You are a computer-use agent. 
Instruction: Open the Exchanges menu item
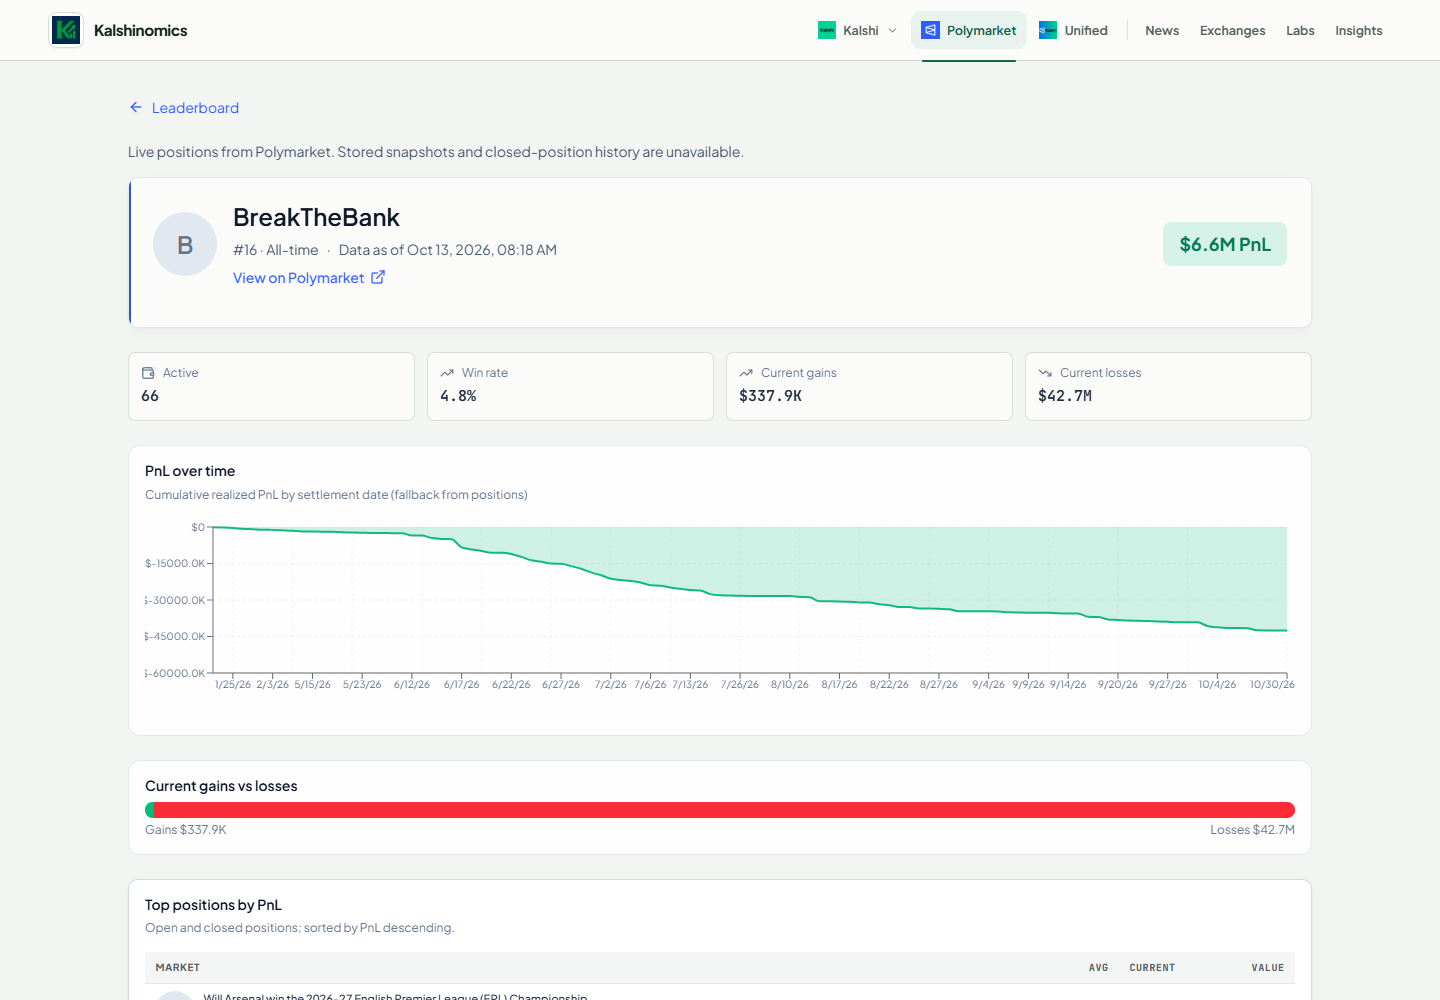tap(1232, 30)
